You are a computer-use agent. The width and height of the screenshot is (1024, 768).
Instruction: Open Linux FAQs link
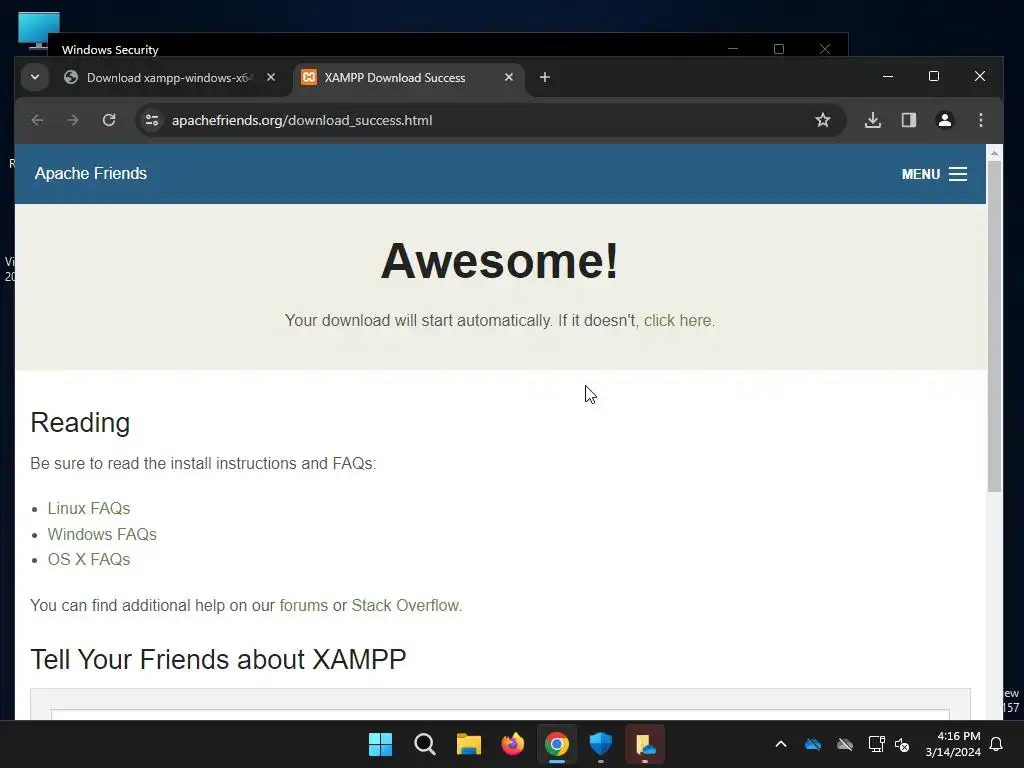coord(89,508)
